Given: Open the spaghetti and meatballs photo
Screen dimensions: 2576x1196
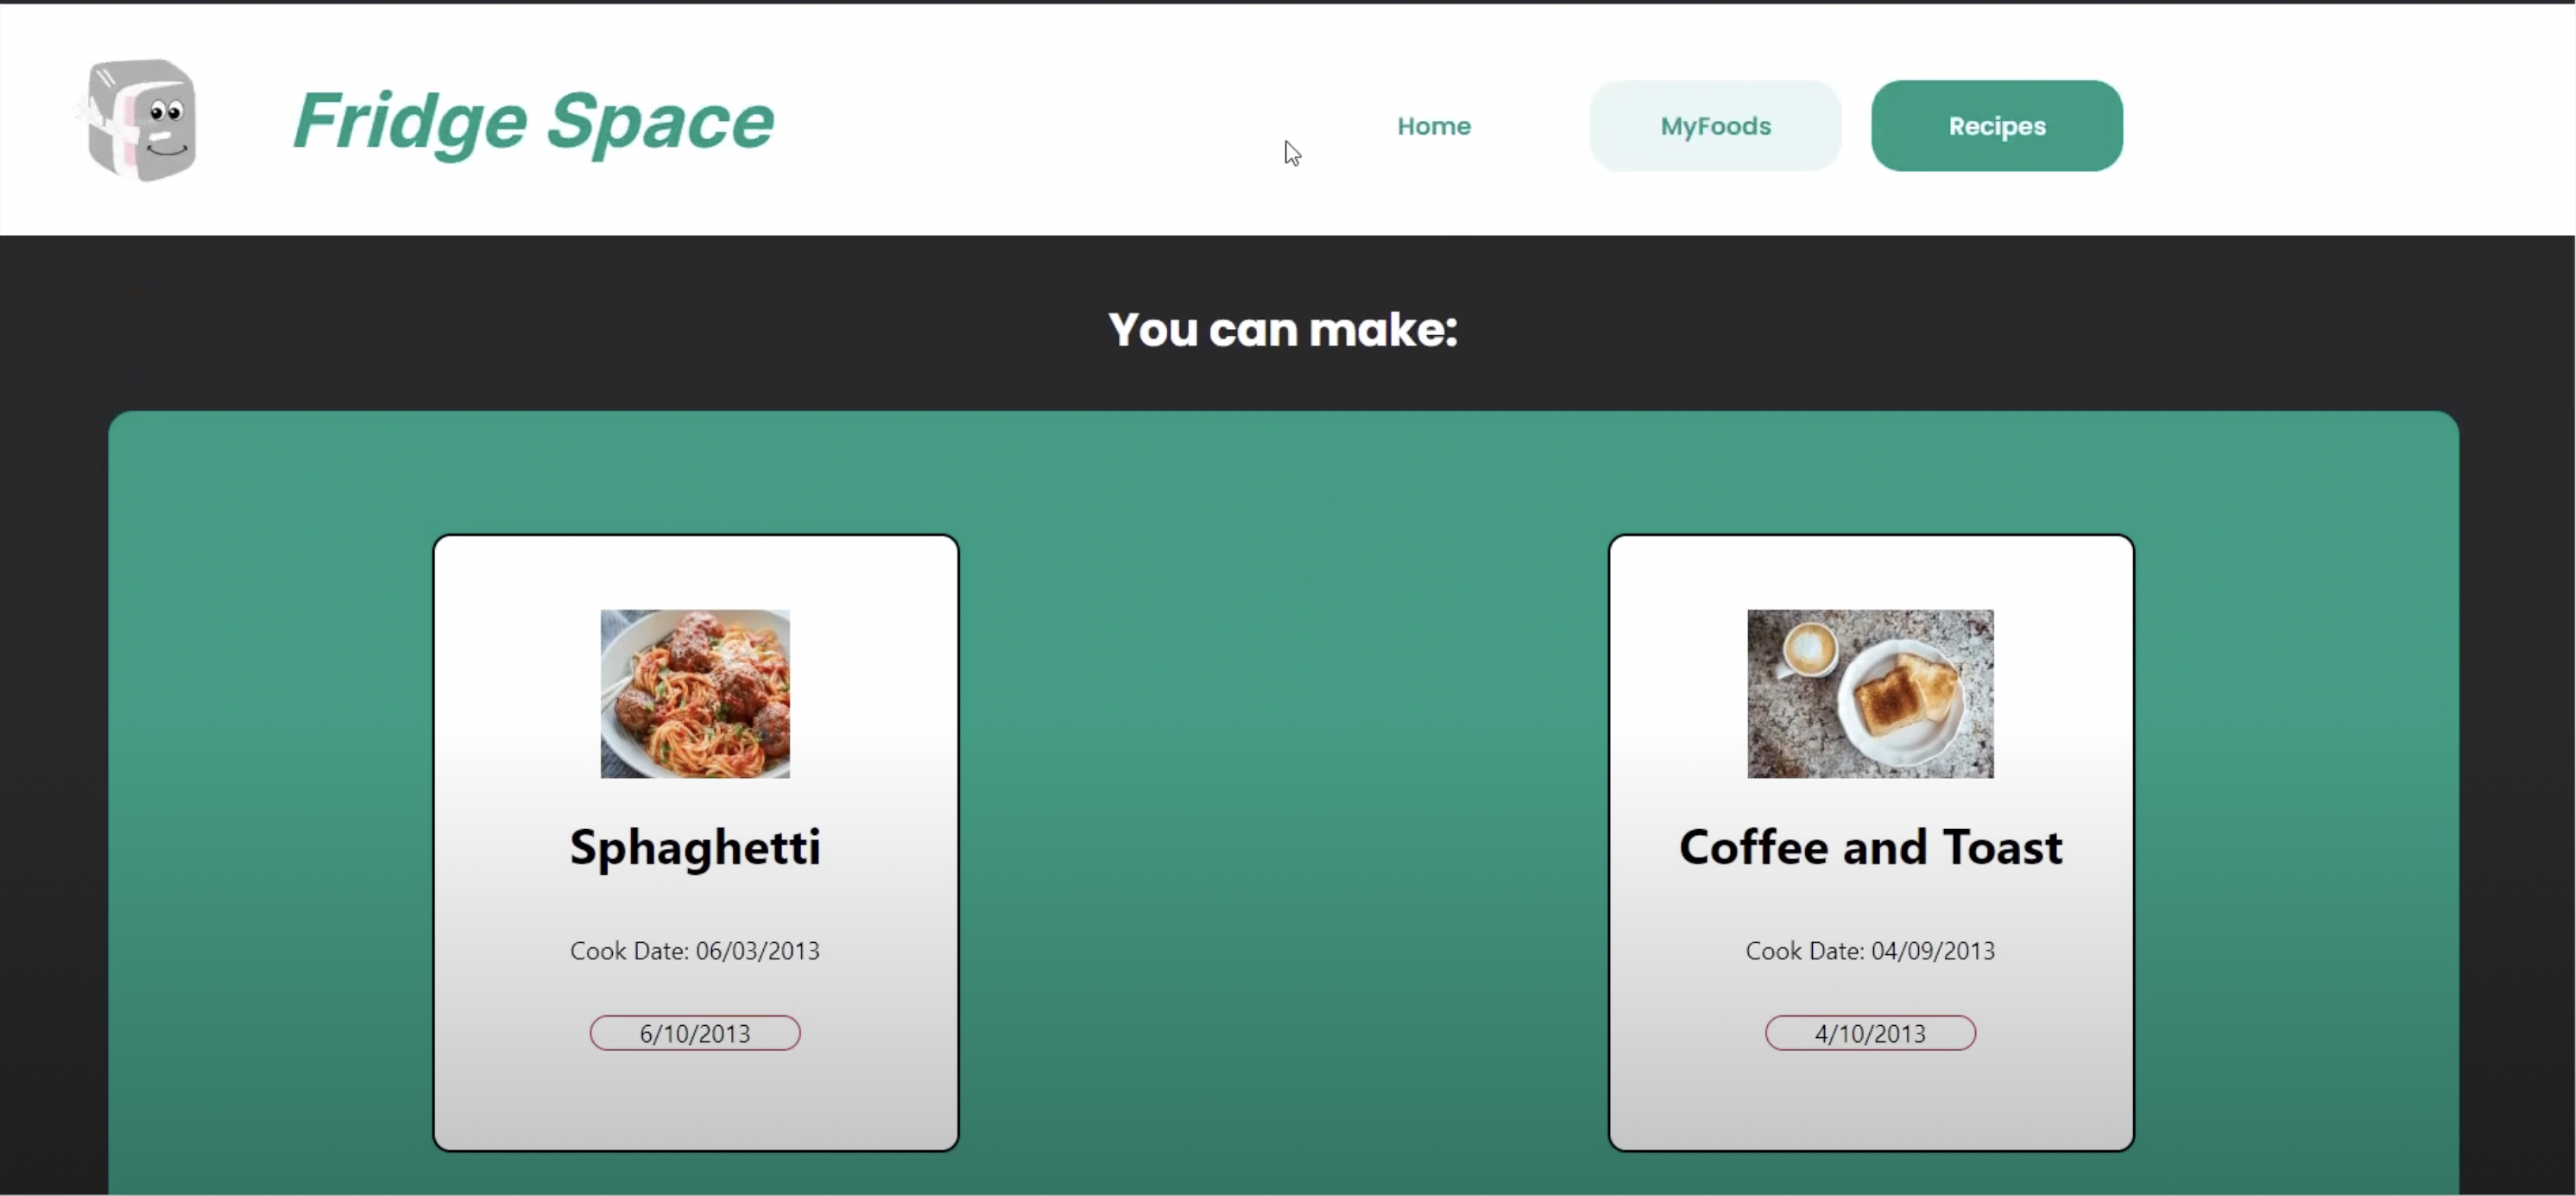Looking at the screenshot, I should pyautogui.click(x=695, y=694).
